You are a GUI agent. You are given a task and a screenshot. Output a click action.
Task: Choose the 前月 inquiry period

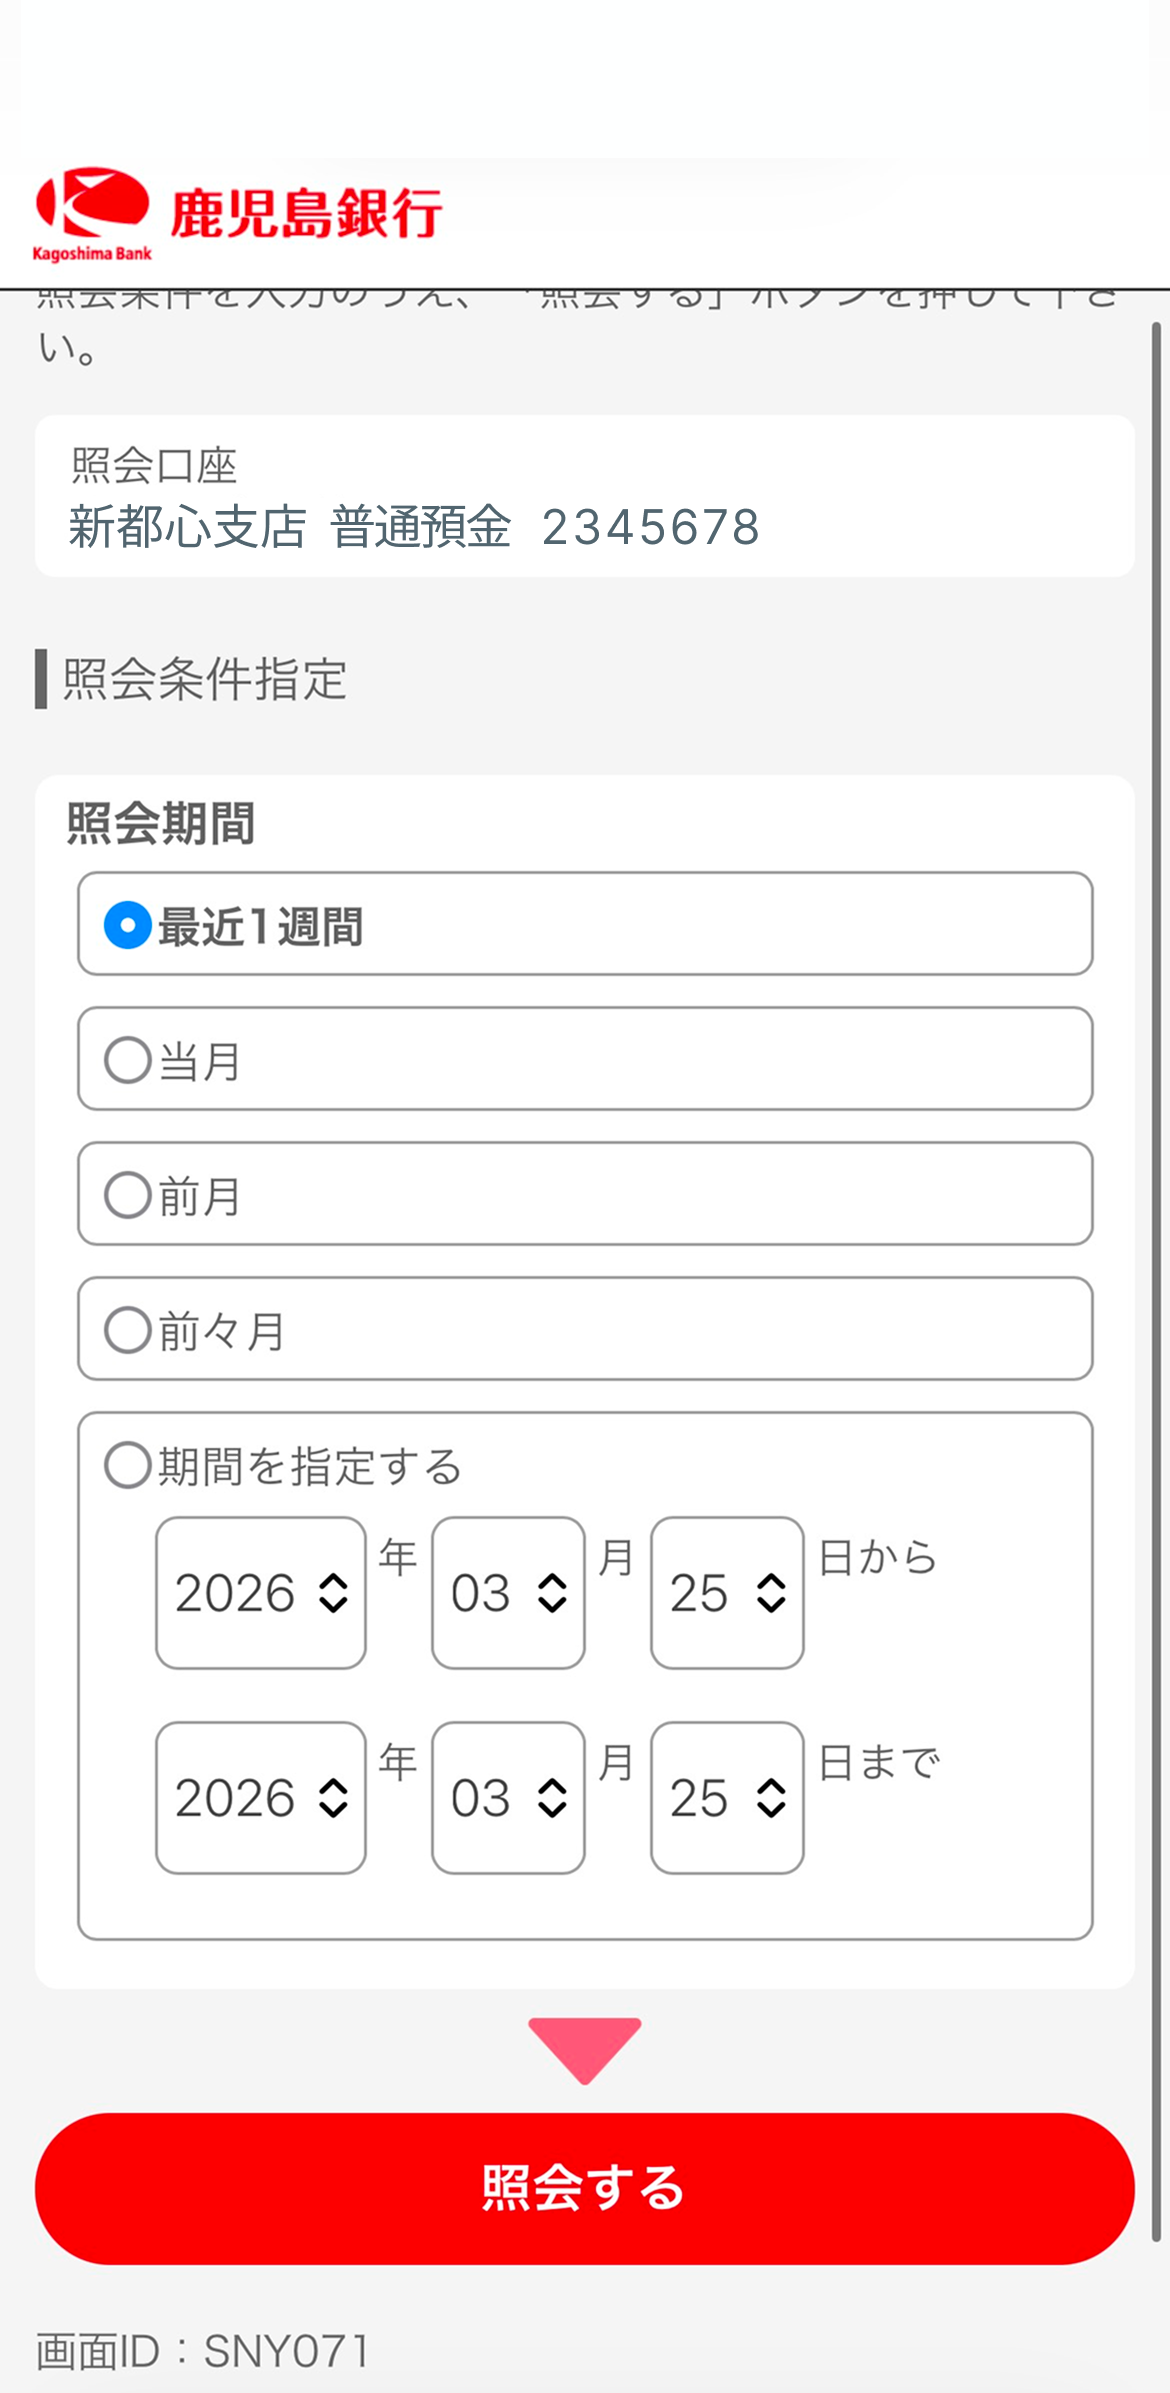(x=128, y=1195)
